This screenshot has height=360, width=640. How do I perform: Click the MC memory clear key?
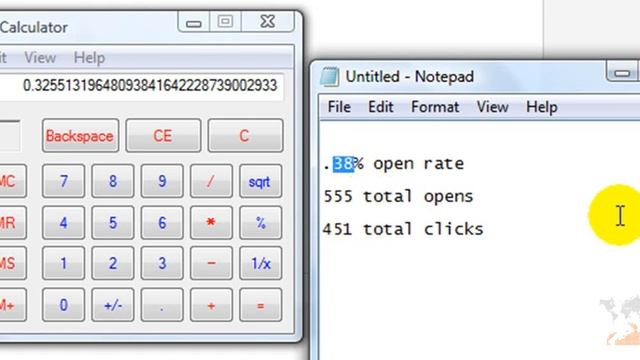(x=12, y=181)
